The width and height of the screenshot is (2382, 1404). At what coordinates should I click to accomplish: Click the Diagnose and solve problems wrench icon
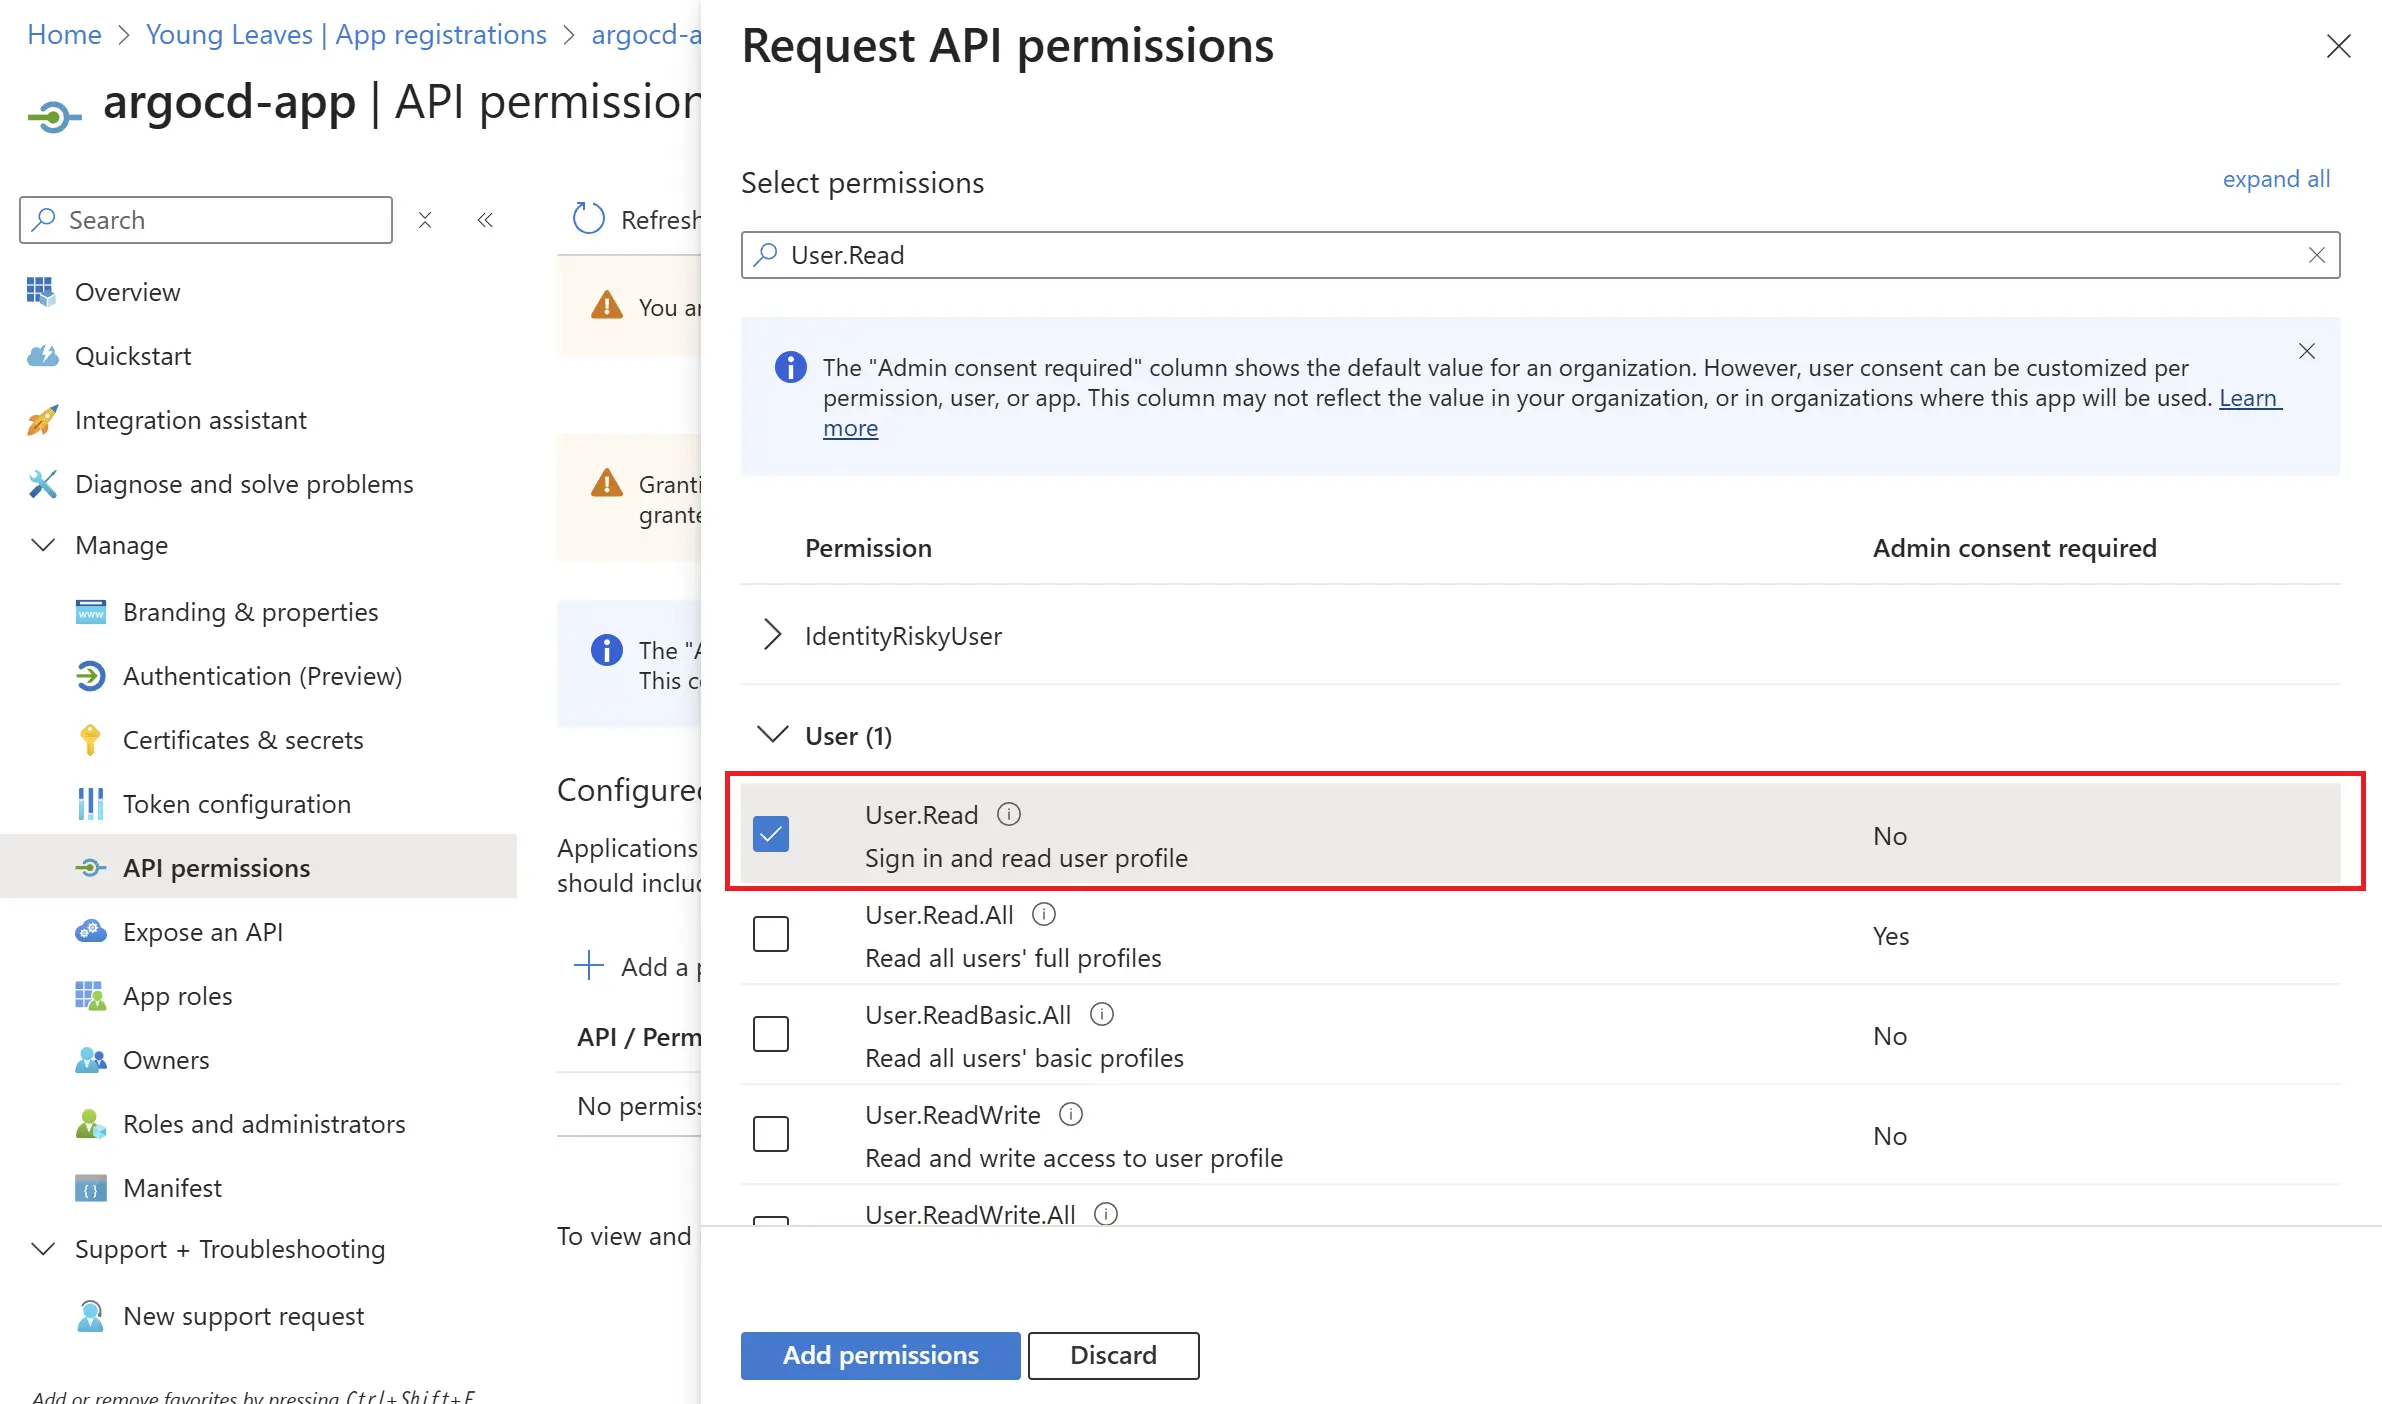pos(42,484)
